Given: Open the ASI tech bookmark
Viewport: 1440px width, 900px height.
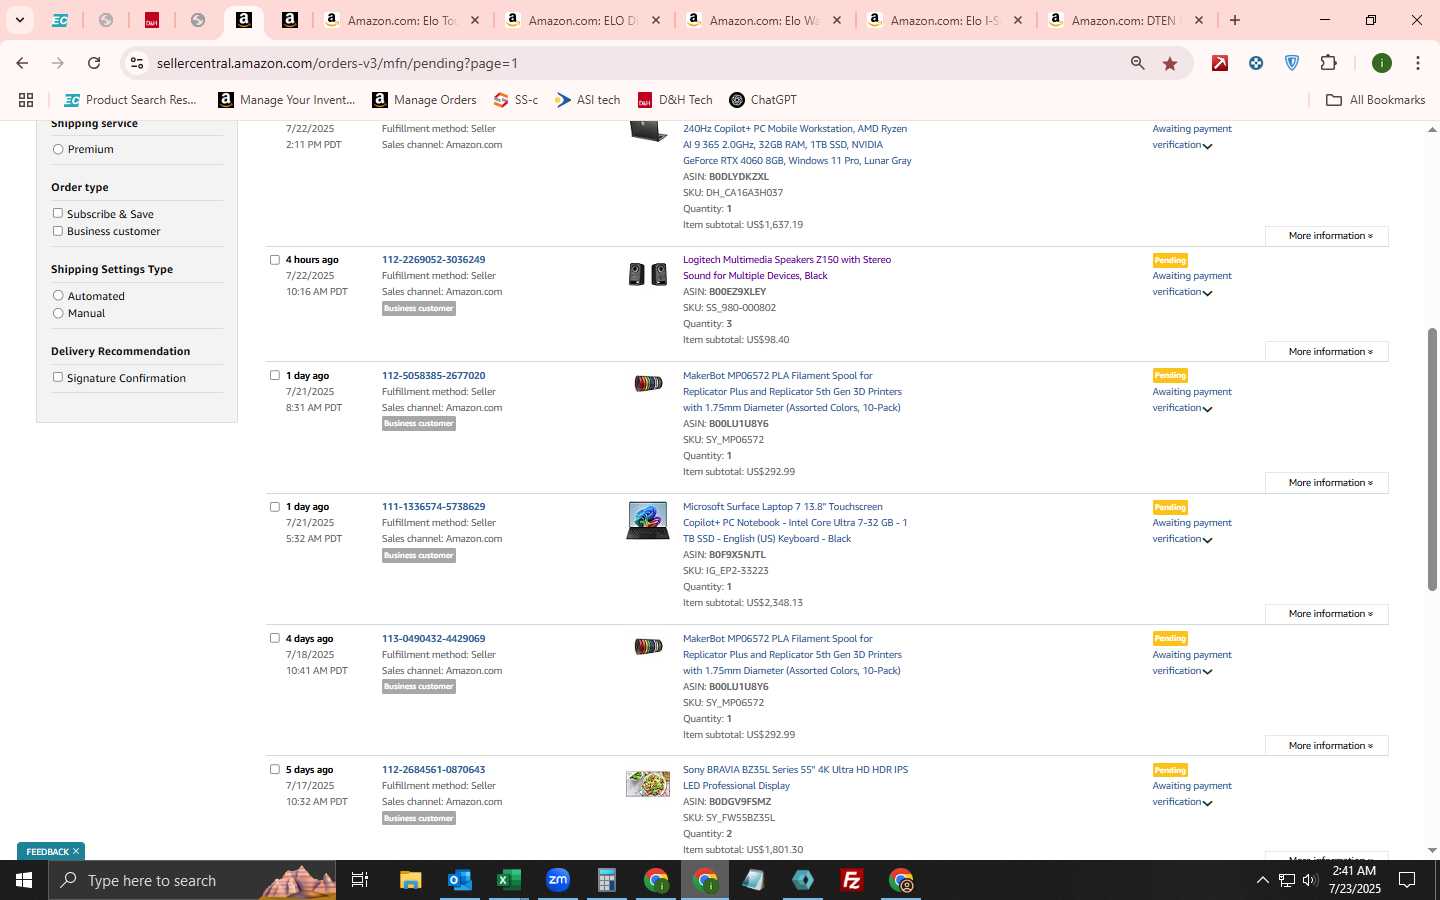Looking at the screenshot, I should [588, 100].
